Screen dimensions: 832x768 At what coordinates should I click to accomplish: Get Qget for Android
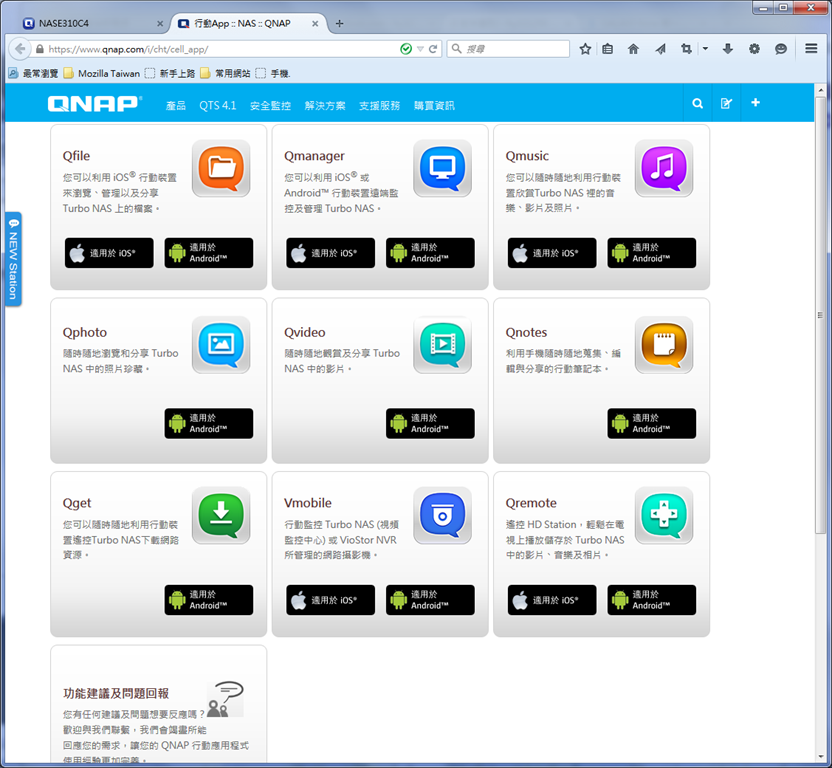pyautogui.click(x=209, y=600)
